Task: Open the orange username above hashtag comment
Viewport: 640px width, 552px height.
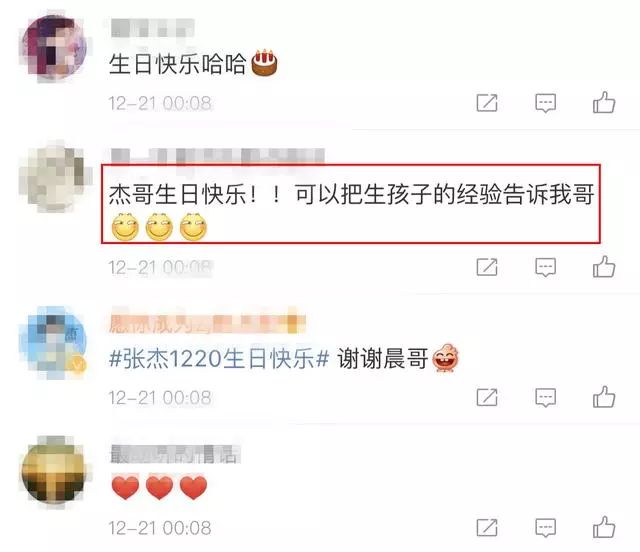Action: (207, 324)
